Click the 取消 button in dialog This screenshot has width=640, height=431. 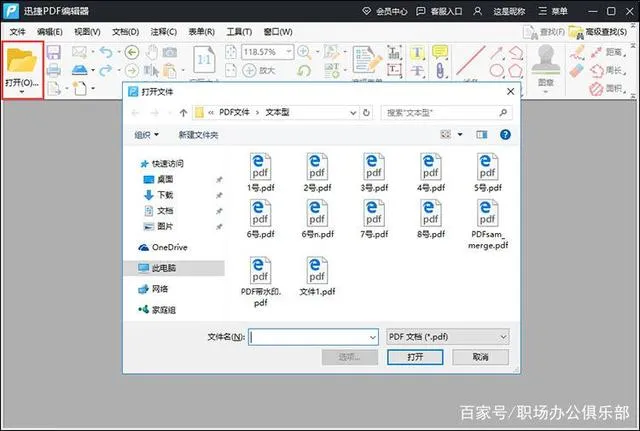[x=480, y=357]
